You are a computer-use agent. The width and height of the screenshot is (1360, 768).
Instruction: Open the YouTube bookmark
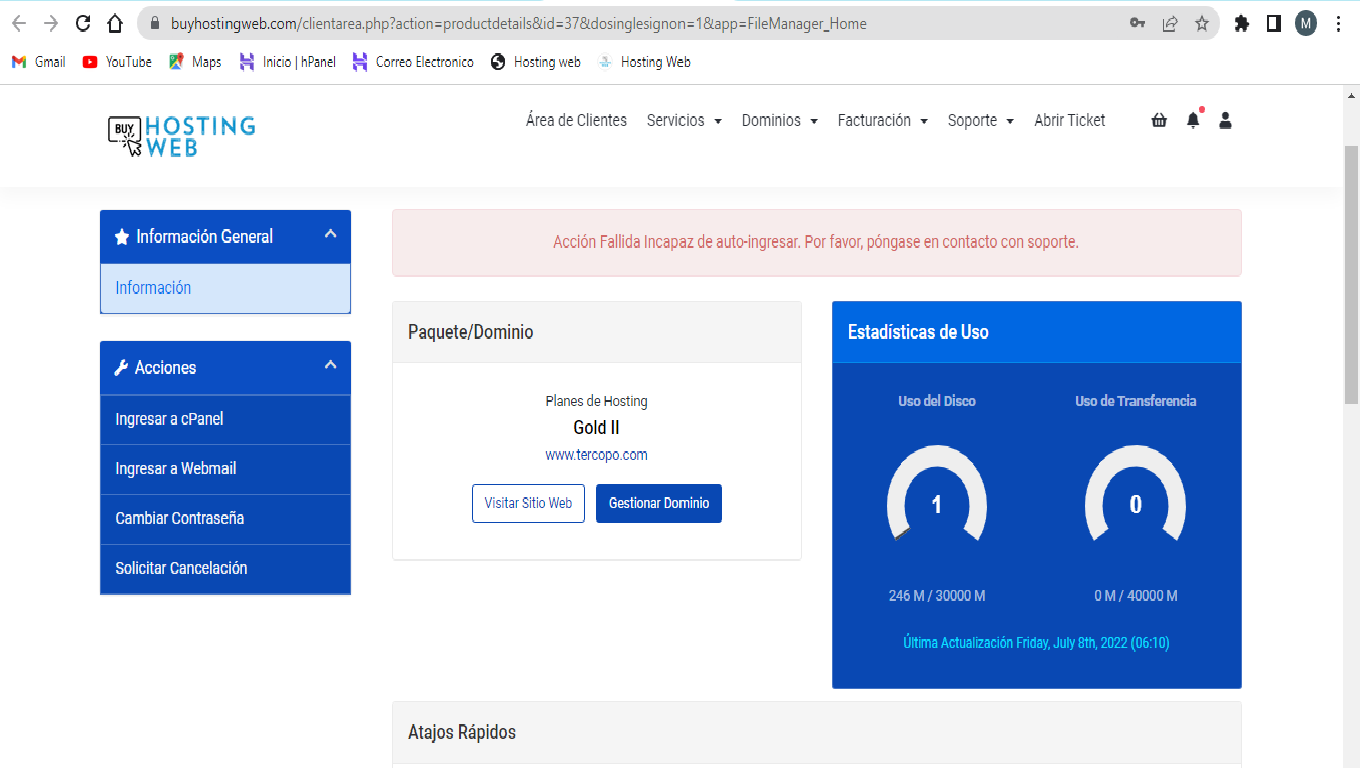pos(117,62)
